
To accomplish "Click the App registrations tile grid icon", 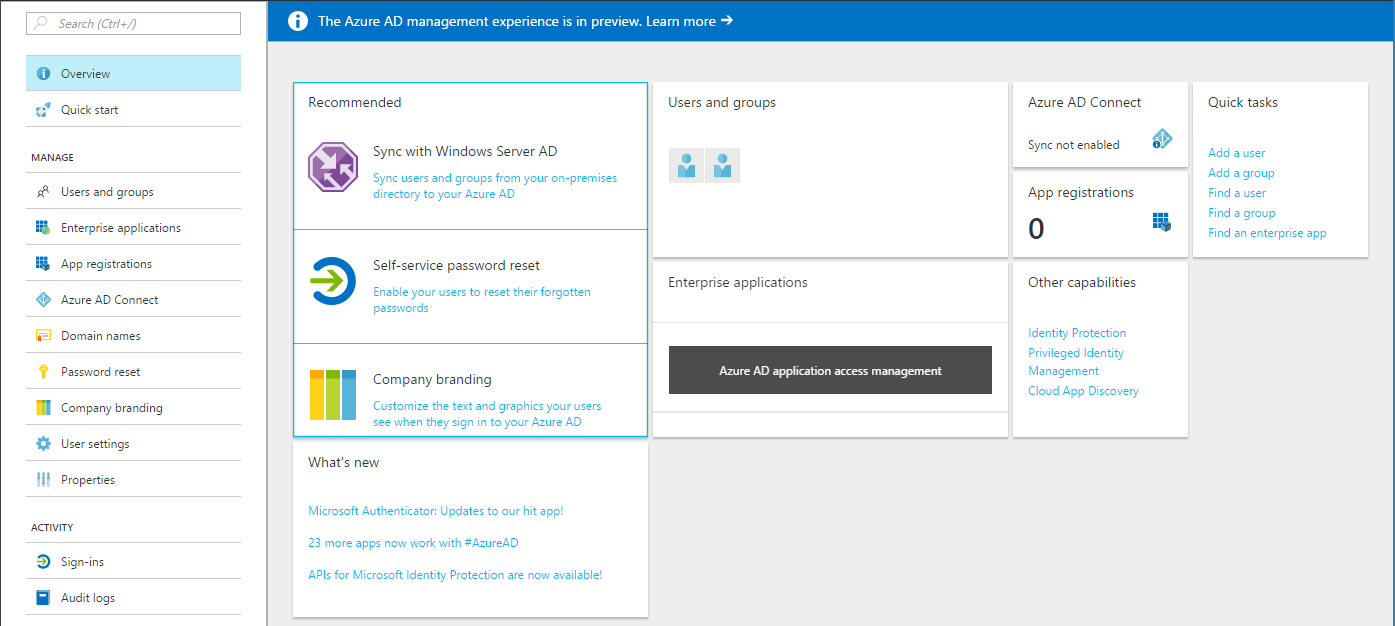I will tap(1161, 222).
